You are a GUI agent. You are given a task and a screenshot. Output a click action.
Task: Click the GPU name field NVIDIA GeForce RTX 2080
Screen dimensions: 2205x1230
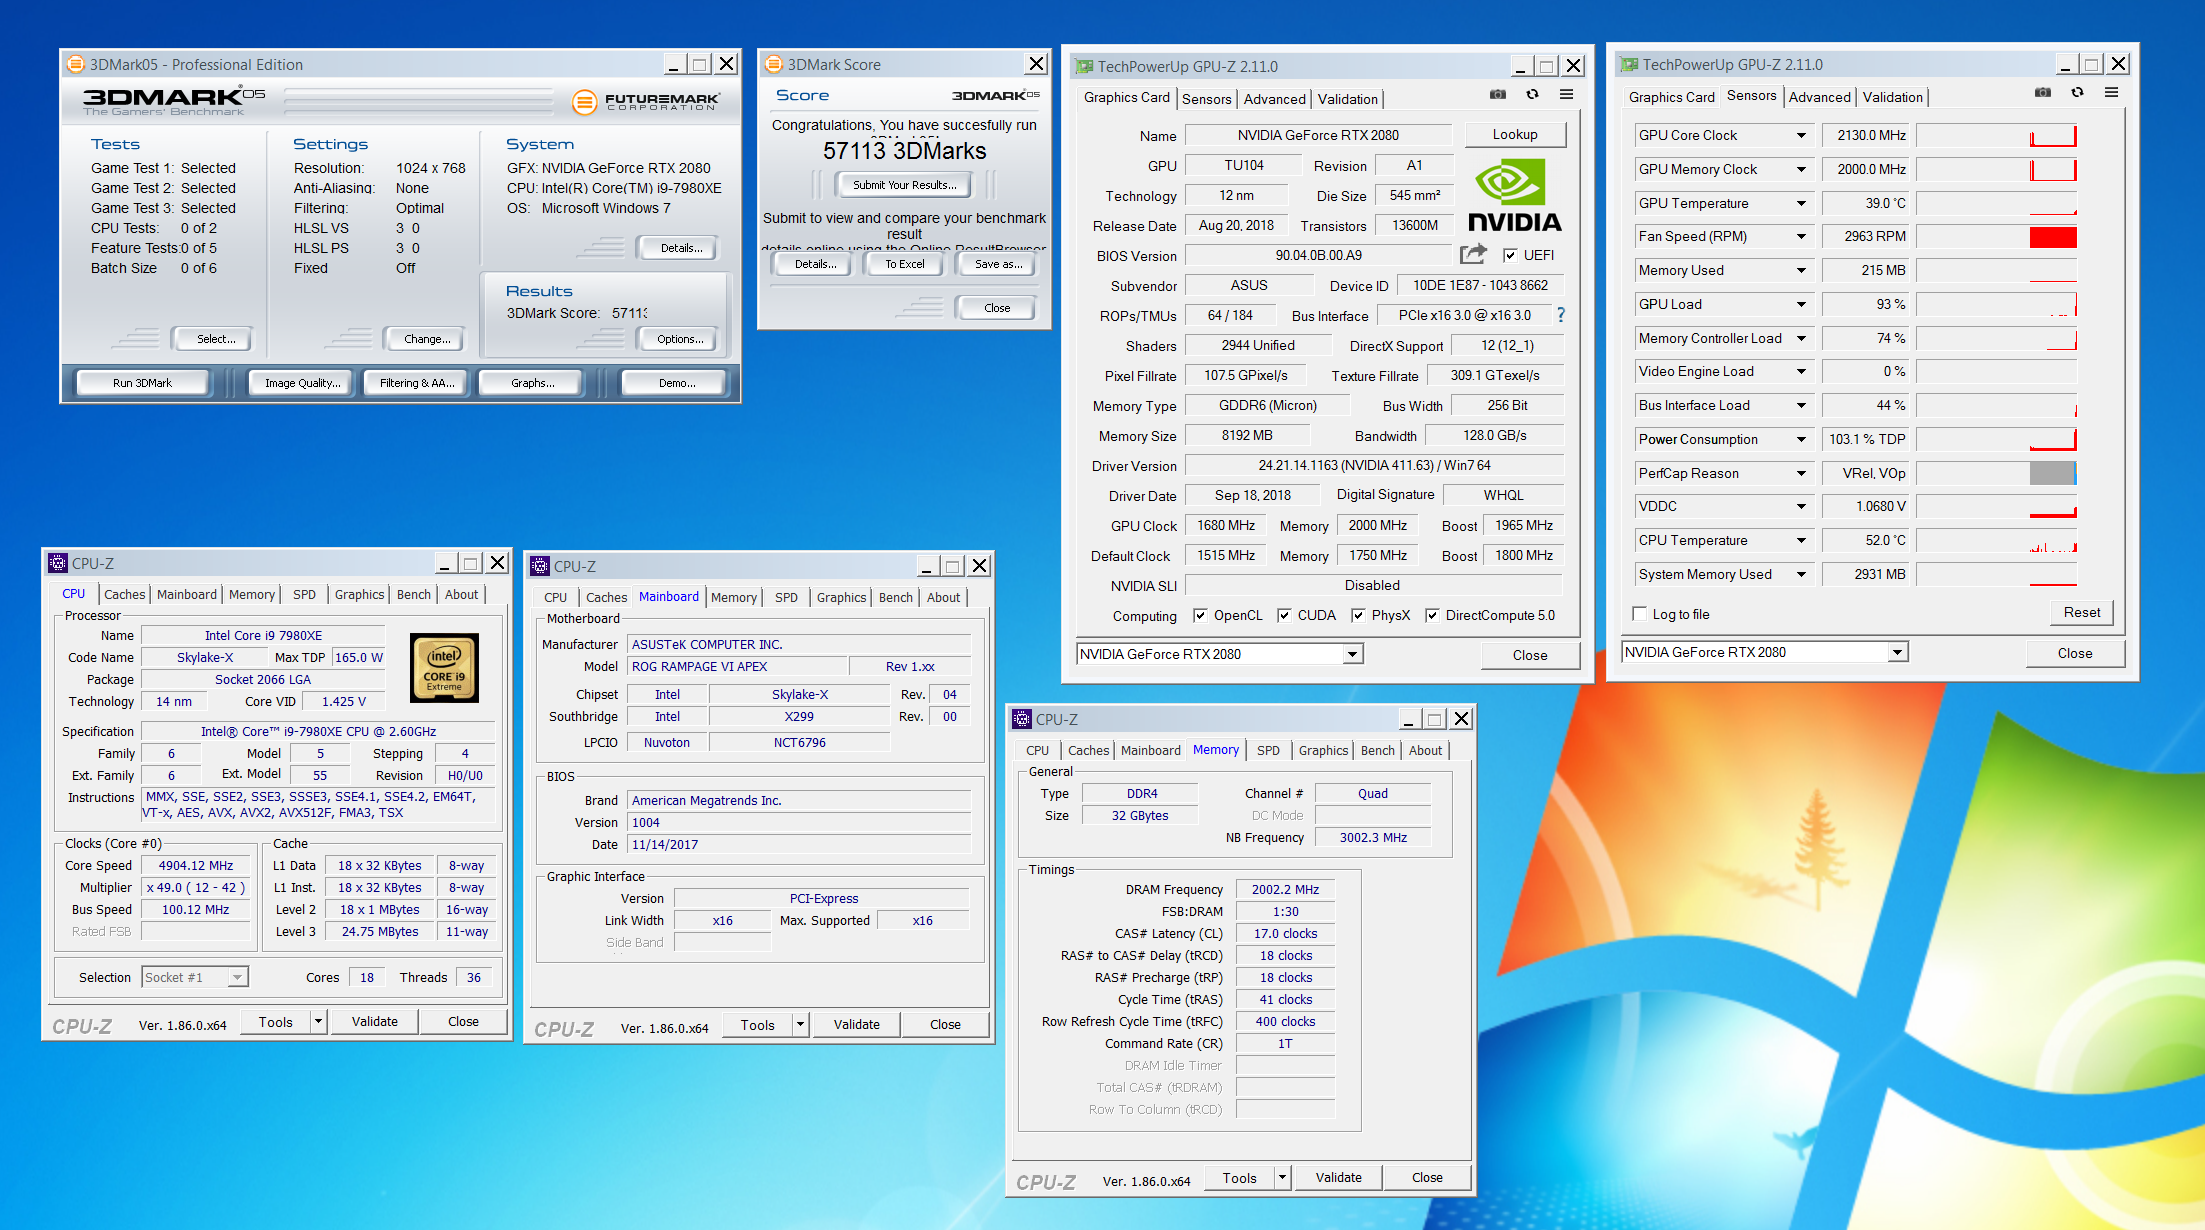[1318, 135]
